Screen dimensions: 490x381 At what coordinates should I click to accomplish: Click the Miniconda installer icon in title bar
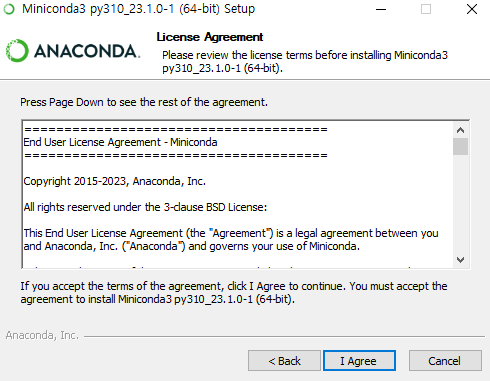pyautogui.click(x=9, y=9)
